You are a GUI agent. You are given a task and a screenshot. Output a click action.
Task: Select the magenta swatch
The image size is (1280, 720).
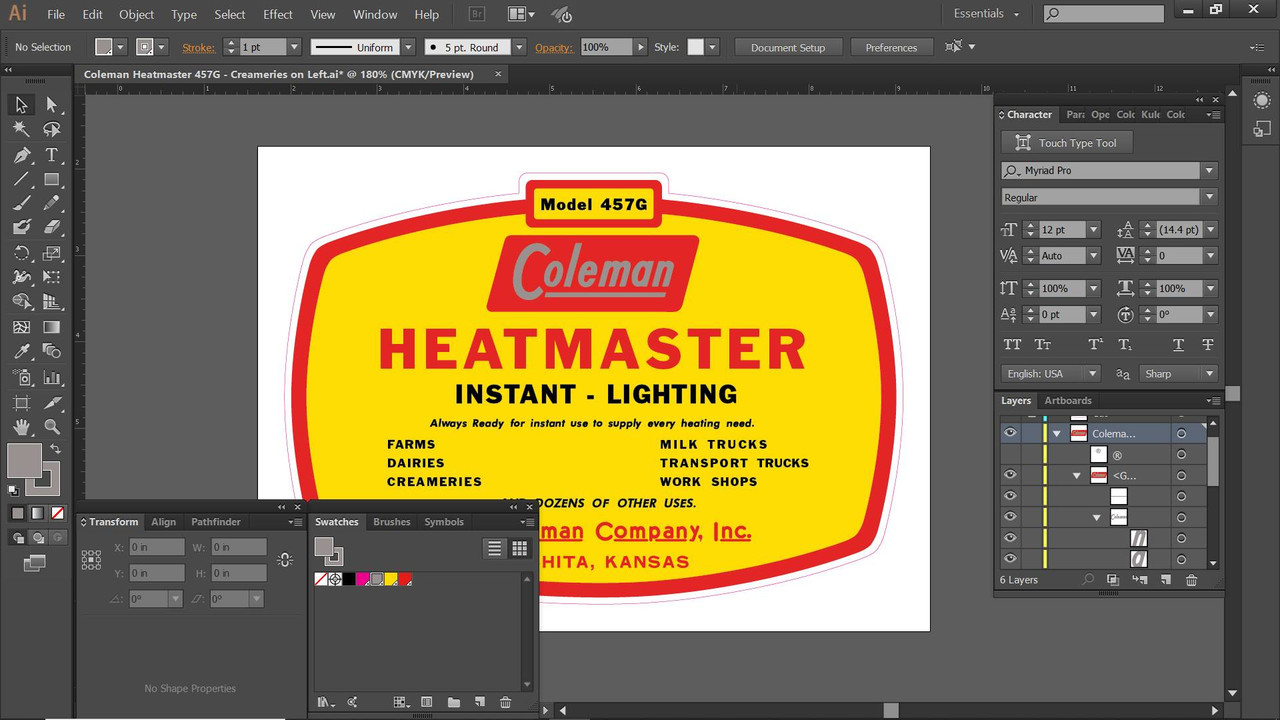363,579
